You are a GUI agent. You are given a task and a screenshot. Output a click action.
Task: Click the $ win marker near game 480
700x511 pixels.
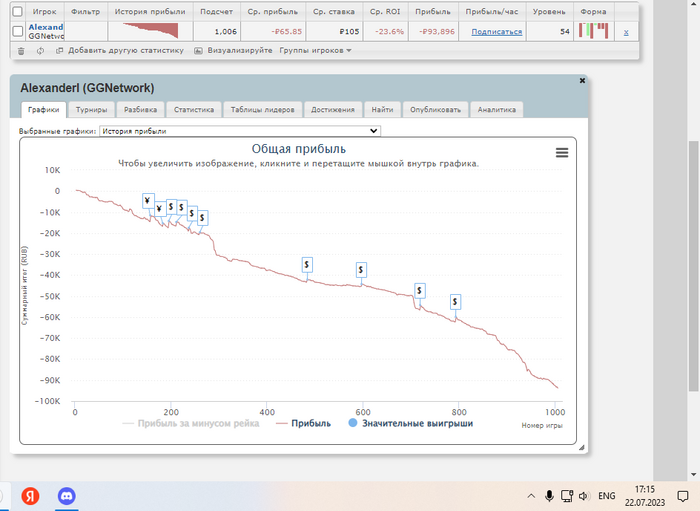307,265
